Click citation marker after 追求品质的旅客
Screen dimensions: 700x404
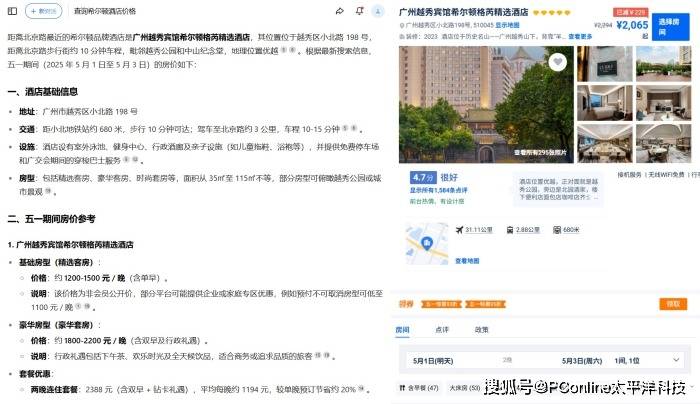(322, 355)
